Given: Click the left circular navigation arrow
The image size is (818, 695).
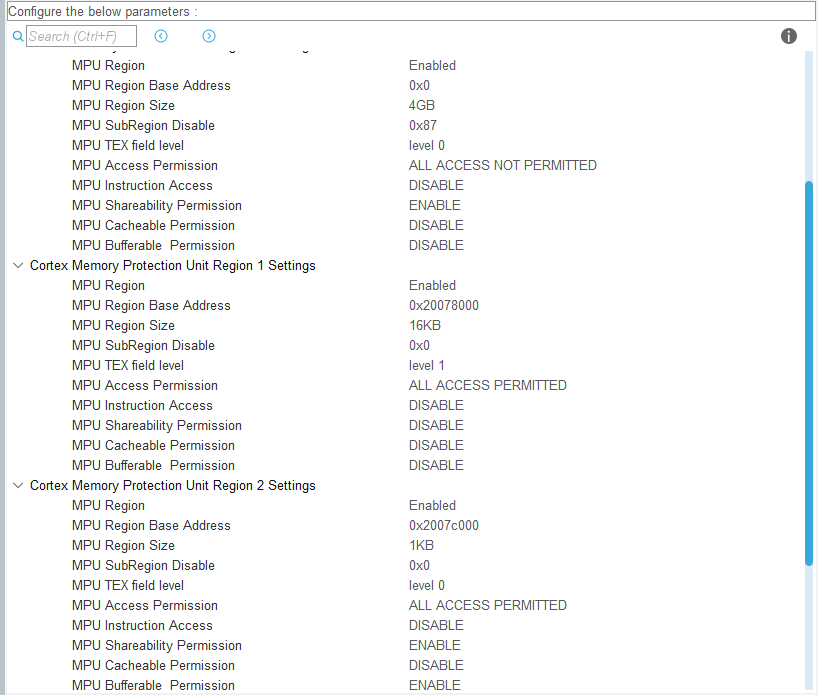Looking at the screenshot, I should click(x=161, y=36).
